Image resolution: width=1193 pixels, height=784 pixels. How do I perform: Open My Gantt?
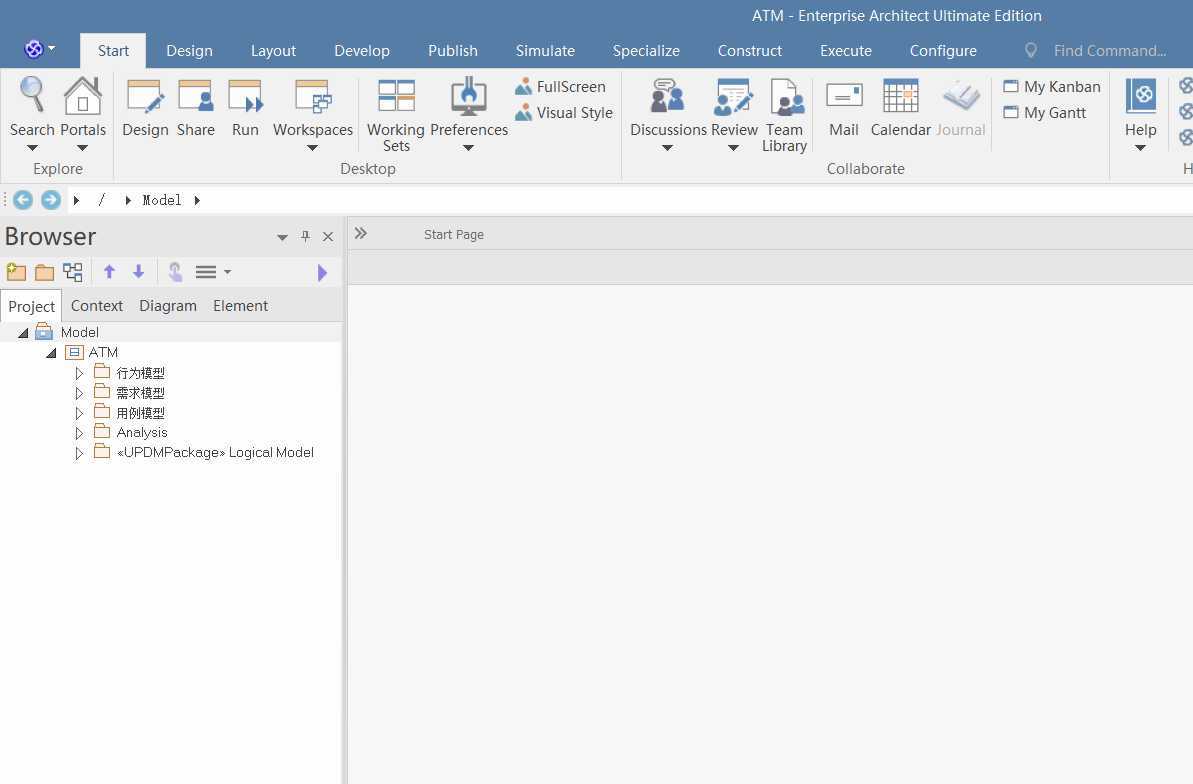[x=1045, y=113]
